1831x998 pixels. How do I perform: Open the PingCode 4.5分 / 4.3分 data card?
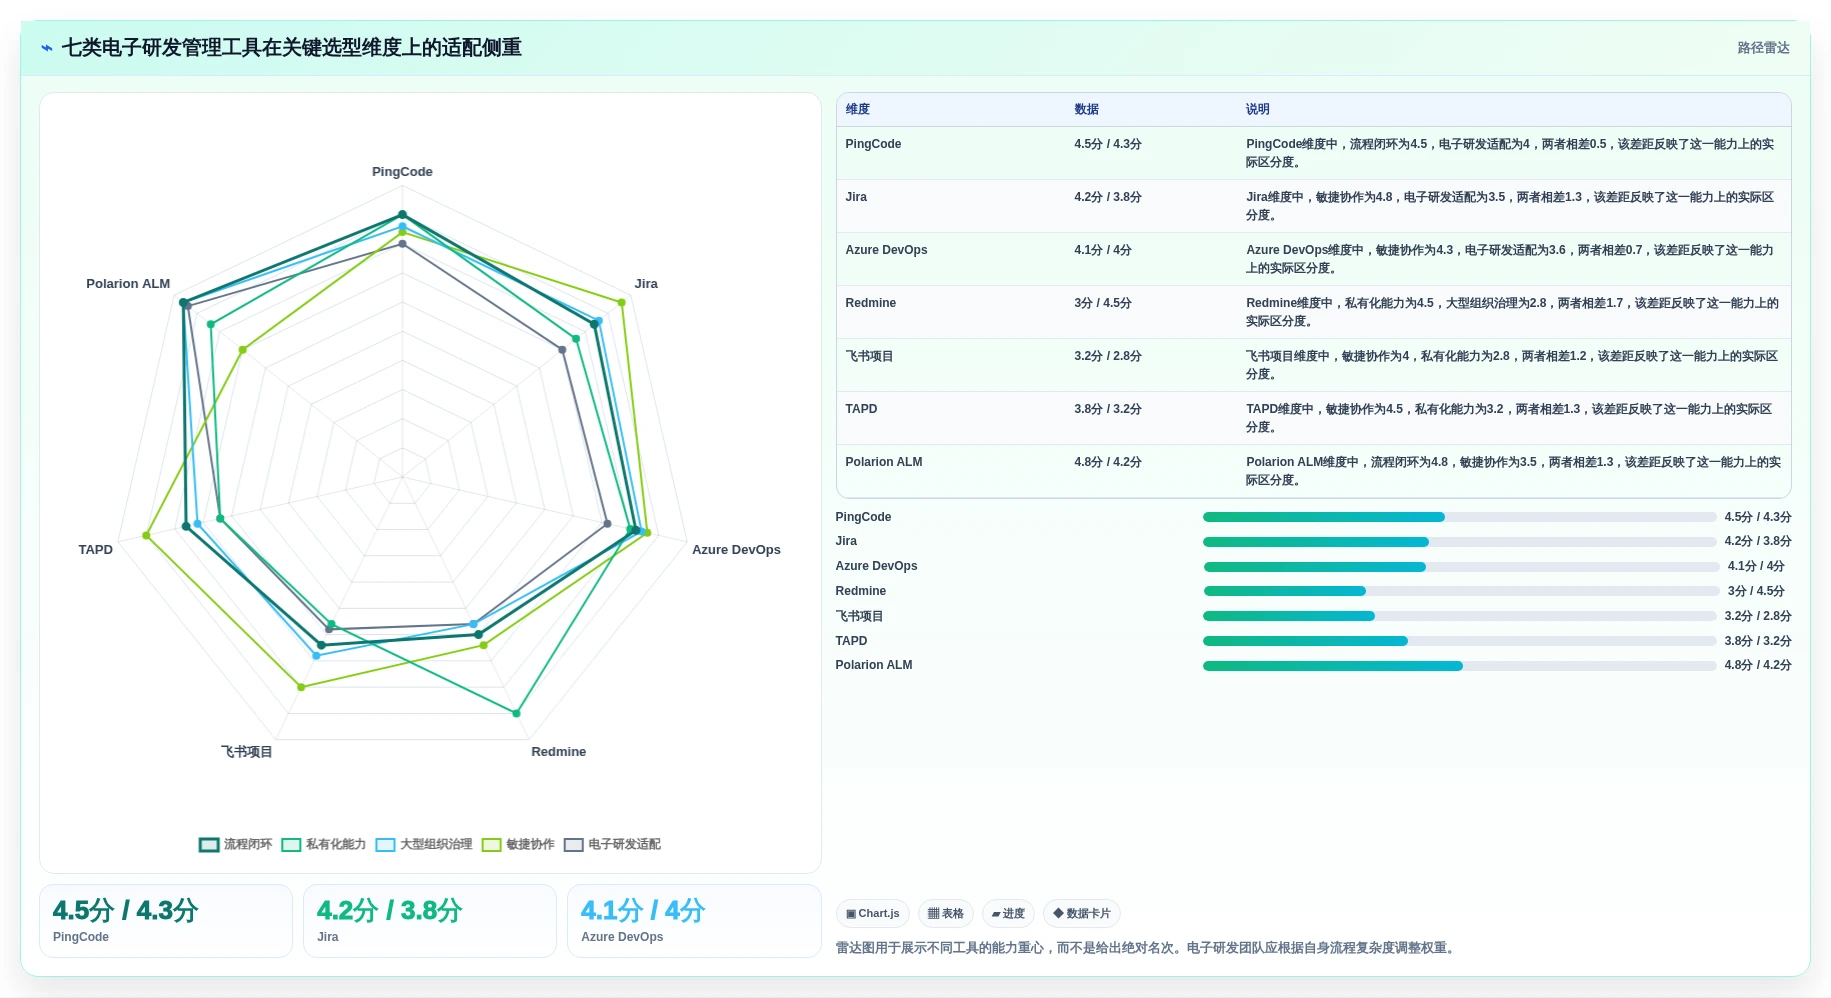point(166,921)
